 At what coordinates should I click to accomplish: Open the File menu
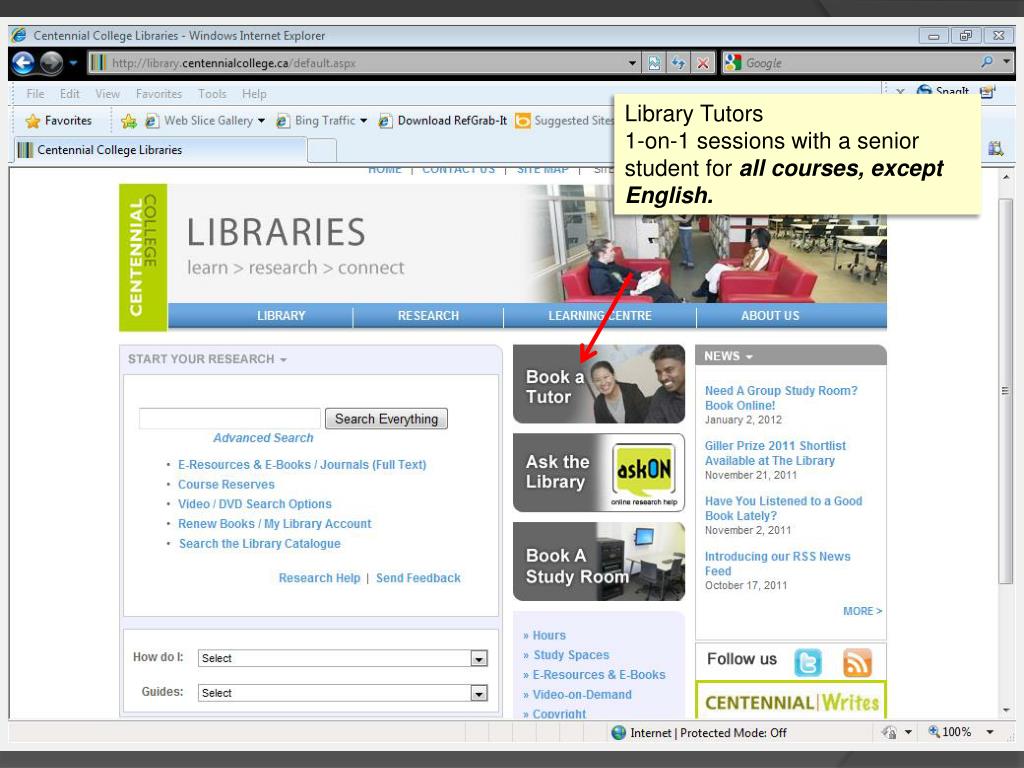35,94
